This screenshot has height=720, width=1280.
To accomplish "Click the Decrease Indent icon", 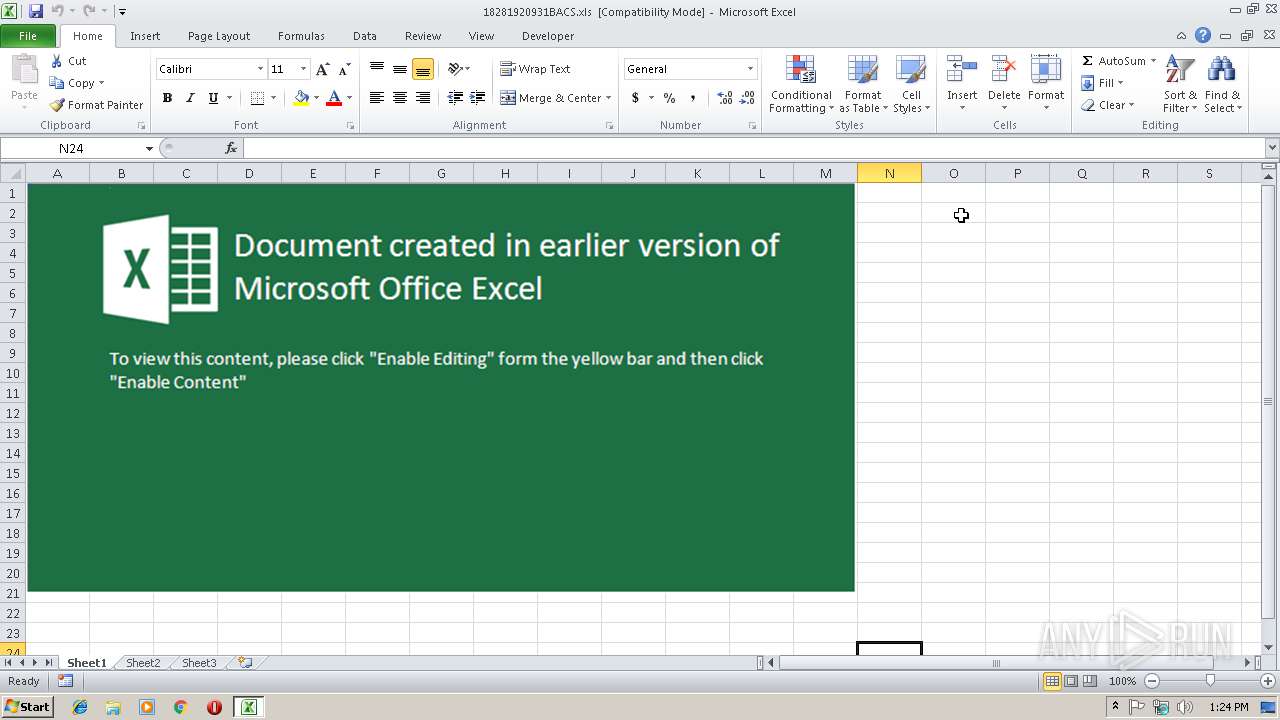I will pyautogui.click(x=455, y=98).
